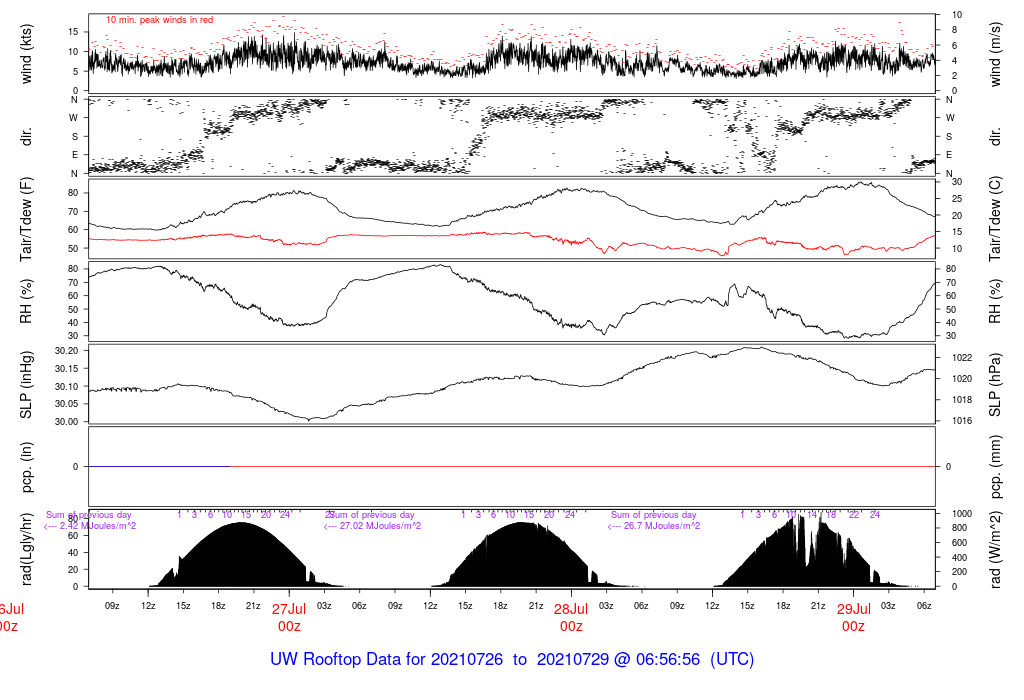Click the 'Tair/Tdew (C)' axis label
1024x700 pixels.
pyautogui.click(x=995, y=219)
